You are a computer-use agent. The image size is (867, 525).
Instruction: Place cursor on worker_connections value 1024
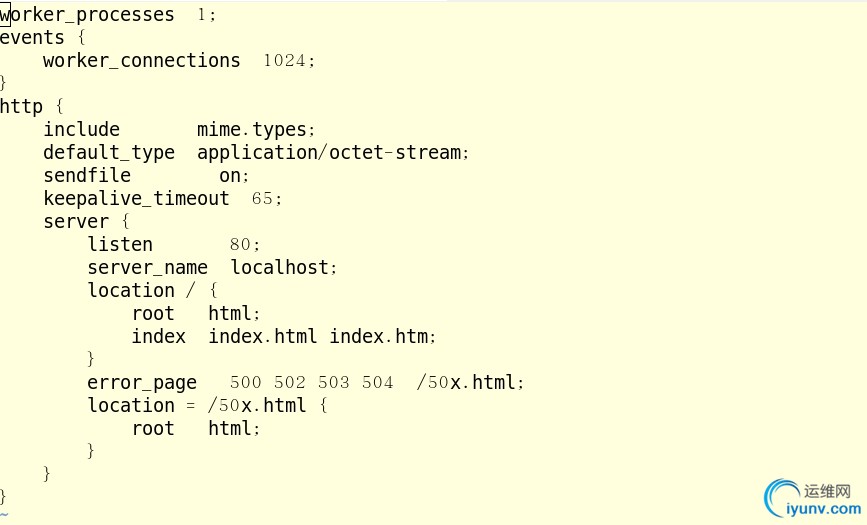point(285,60)
